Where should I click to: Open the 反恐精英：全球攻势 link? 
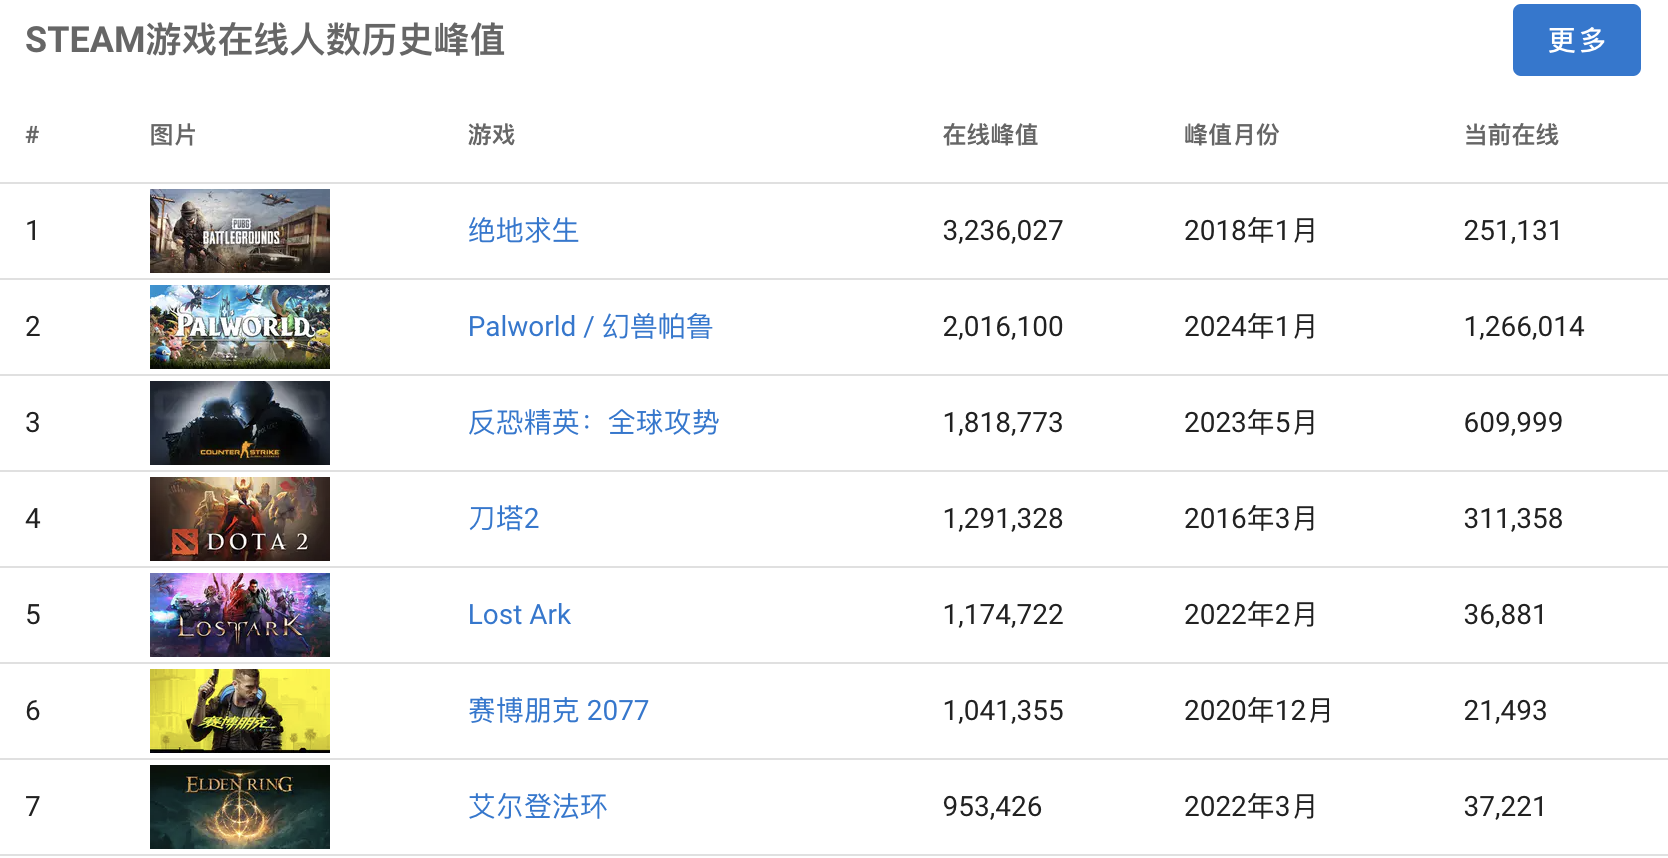click(593, 423)
